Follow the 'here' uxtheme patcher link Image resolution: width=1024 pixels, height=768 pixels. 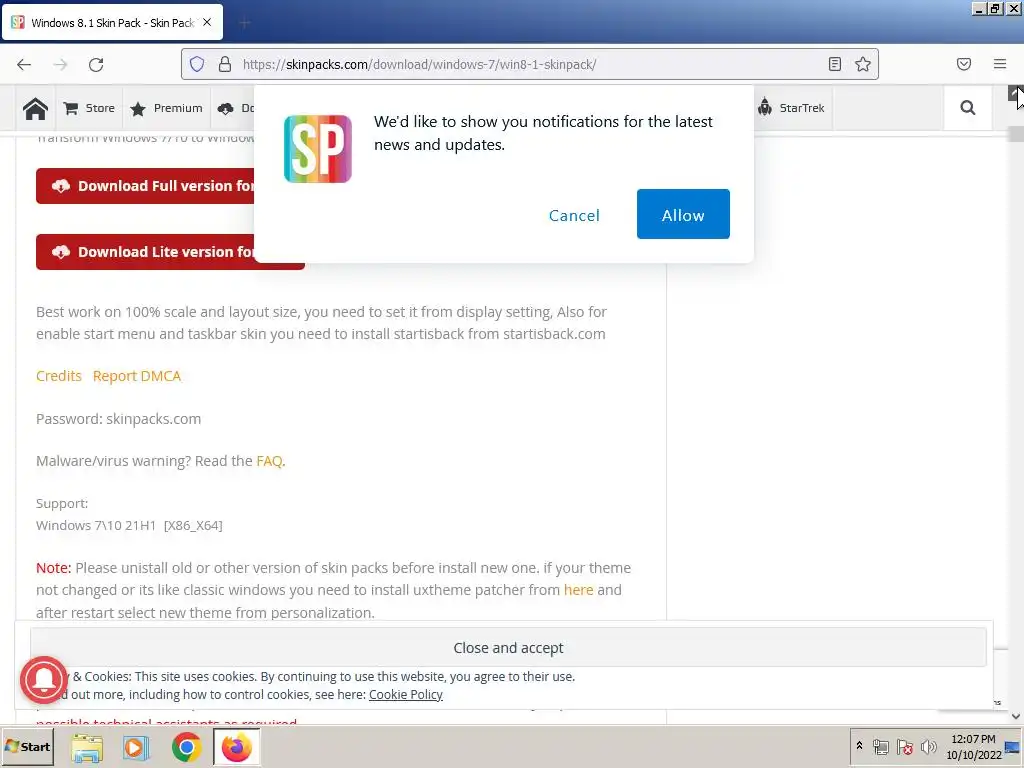pos(579,590)
